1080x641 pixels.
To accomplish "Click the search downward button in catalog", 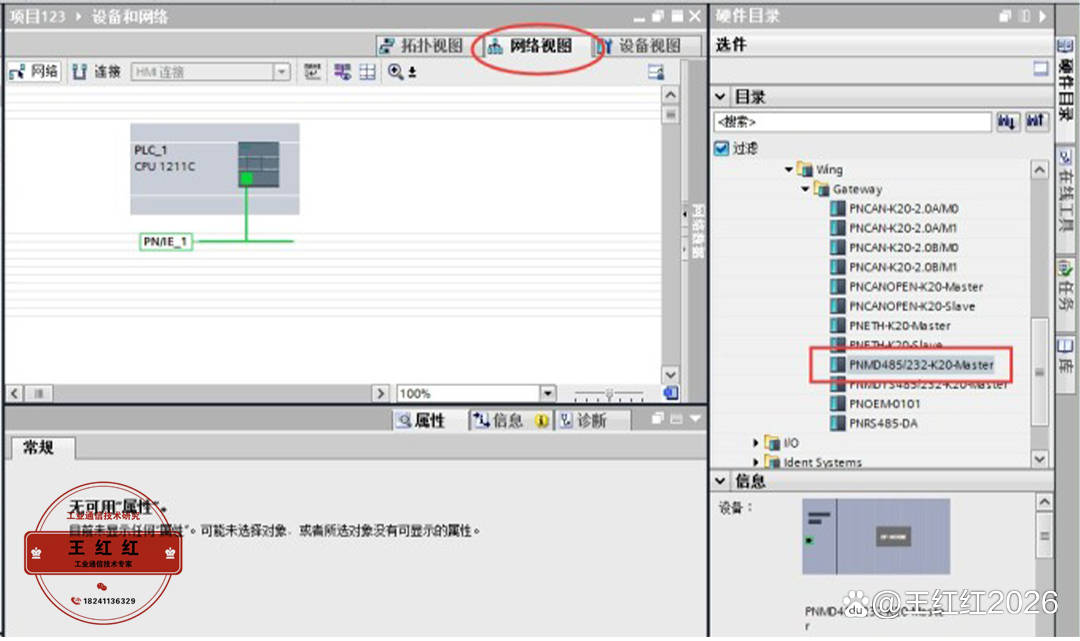I will pos(1008,122).
